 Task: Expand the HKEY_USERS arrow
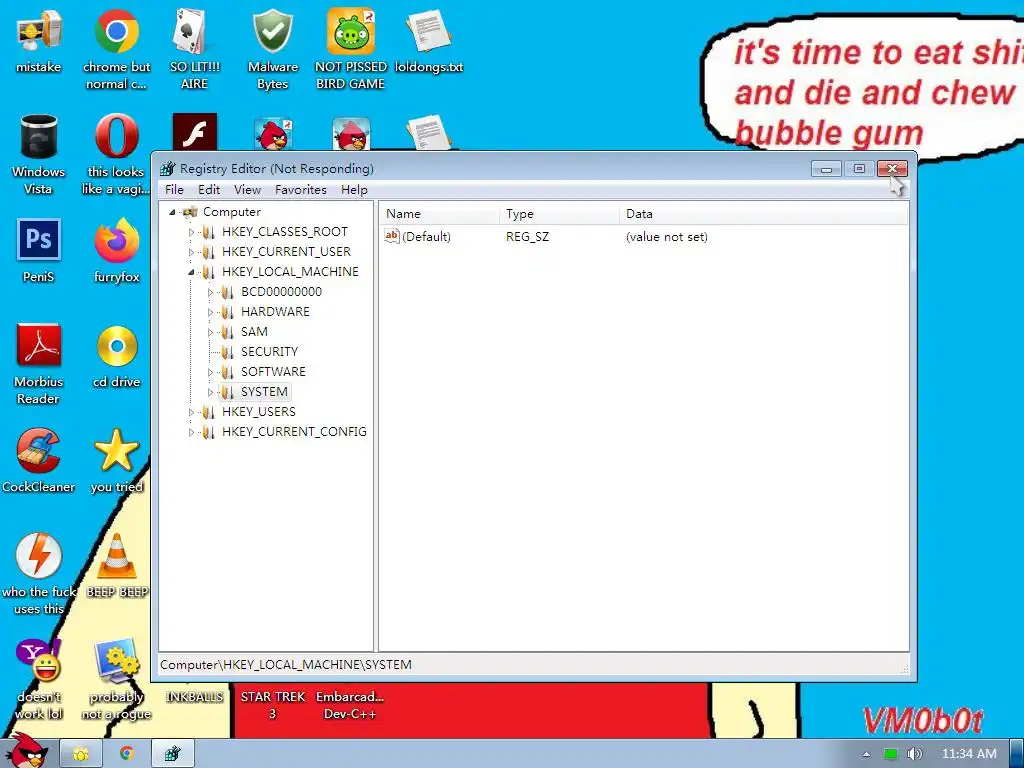pyautogui.click(x=191, y=412)
